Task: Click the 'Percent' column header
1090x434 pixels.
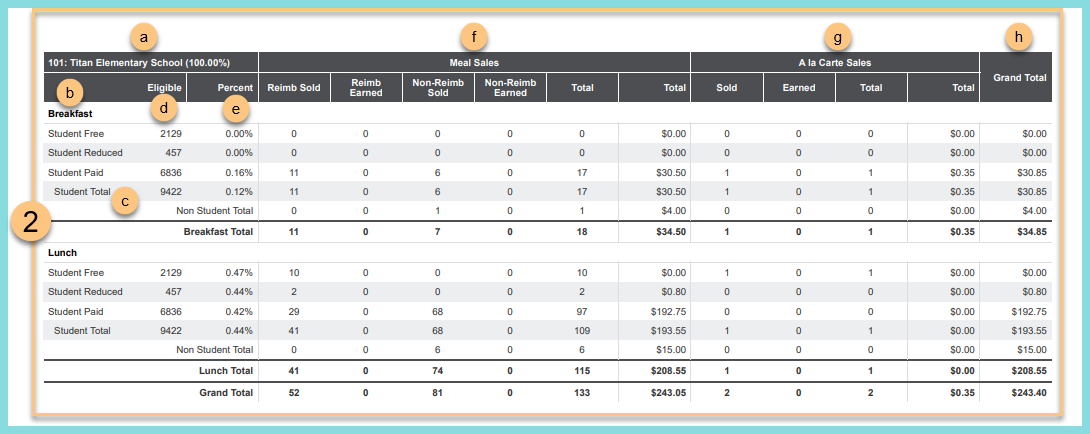Action: click(235, 88)
